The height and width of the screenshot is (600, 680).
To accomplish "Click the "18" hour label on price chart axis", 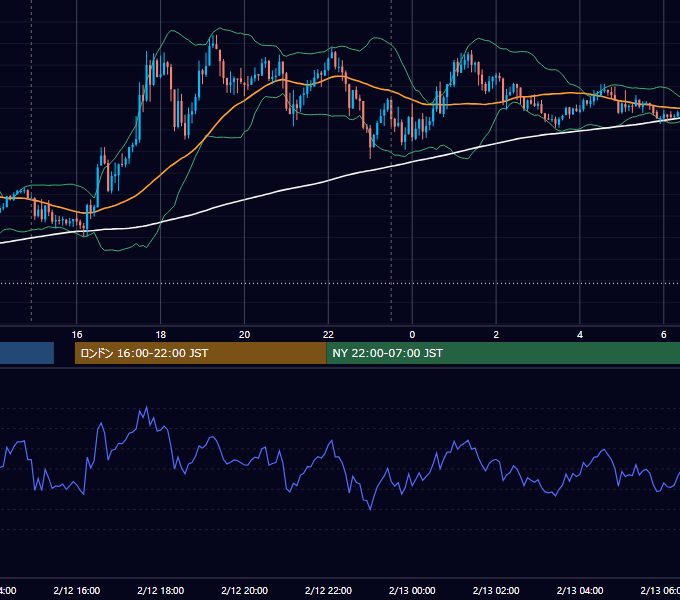I will point(160,335).
